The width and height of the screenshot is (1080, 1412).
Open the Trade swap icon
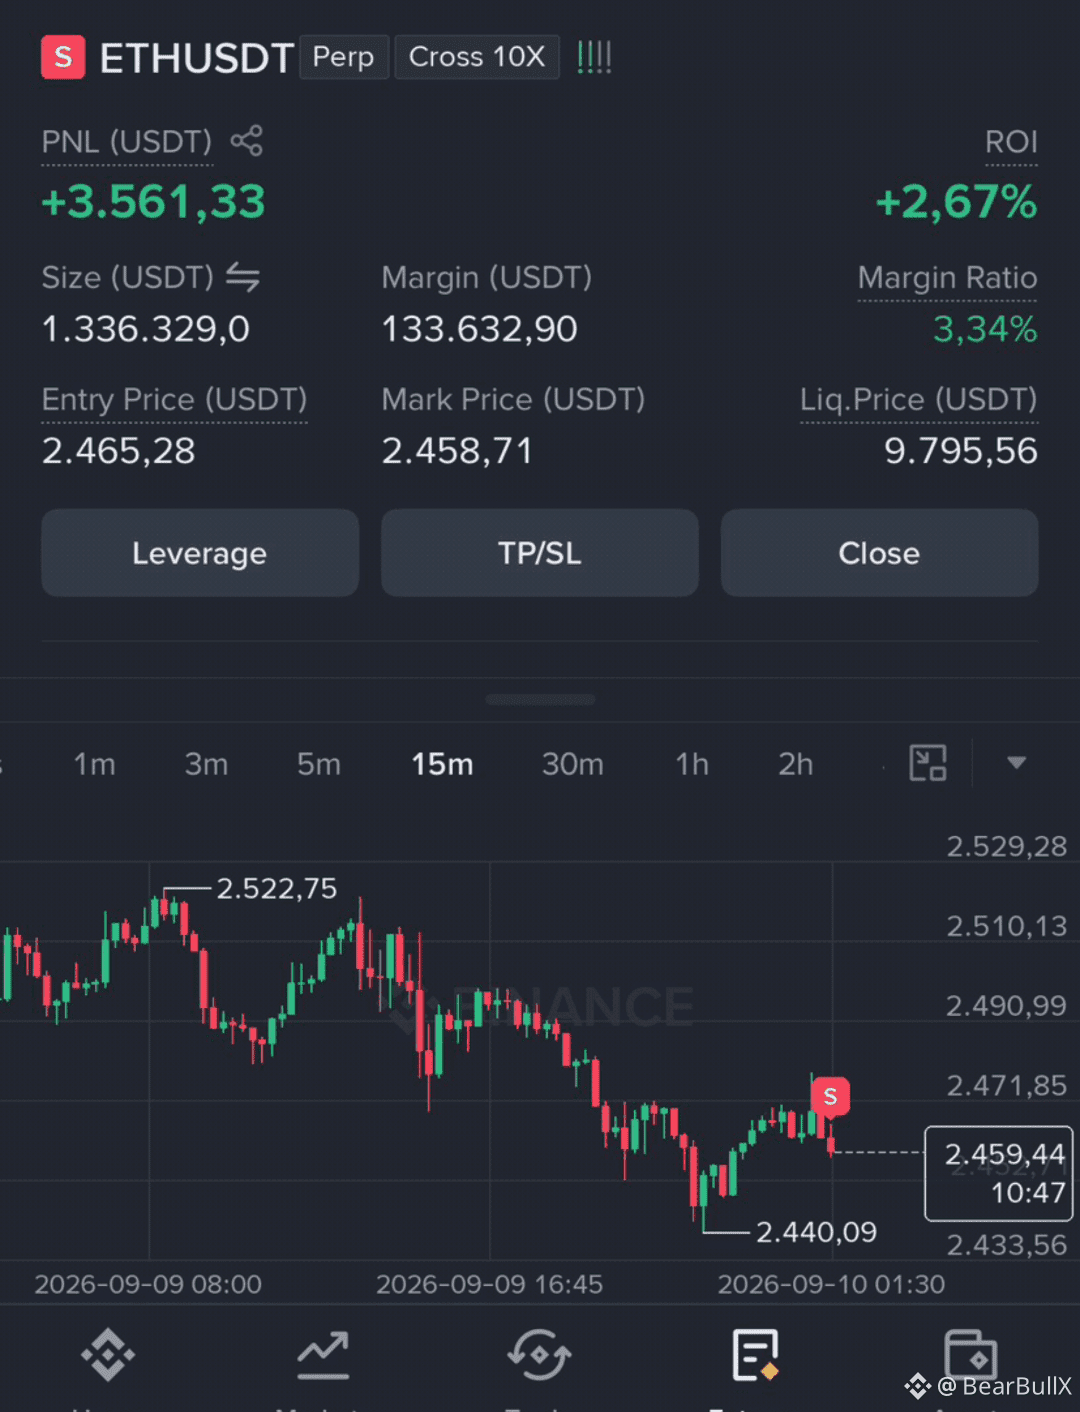click(539, 1355)
